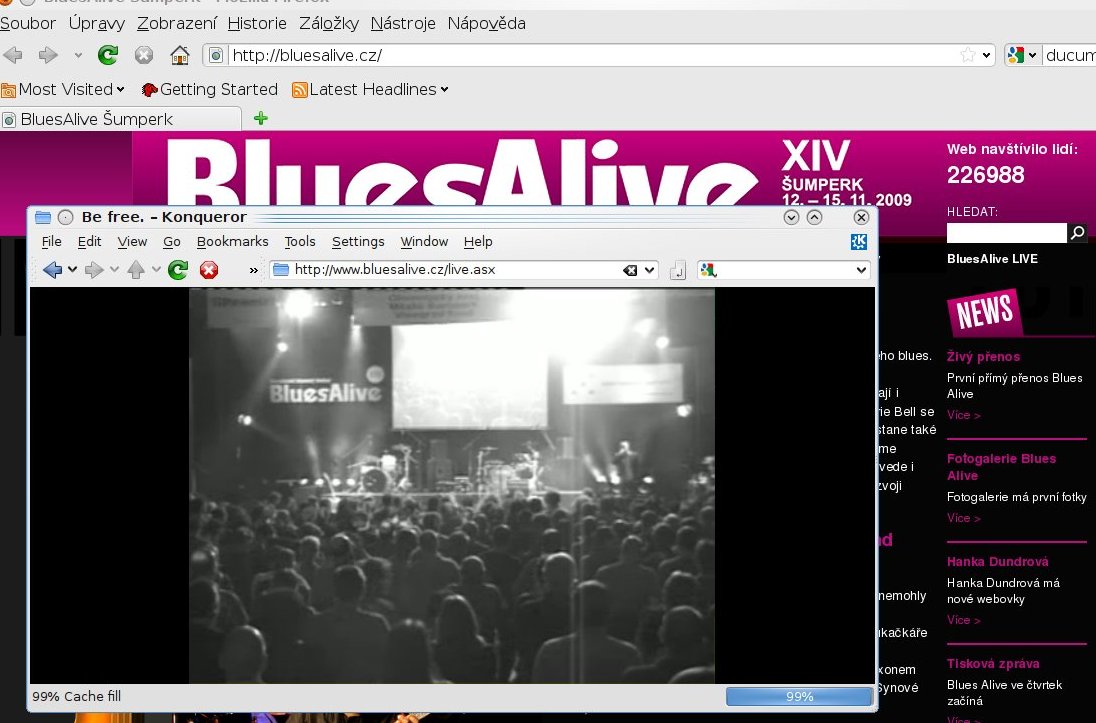The width and height of the screenshot is (1096, 723).
Task: Click the Firefox home icon
Action: point(179,55)
